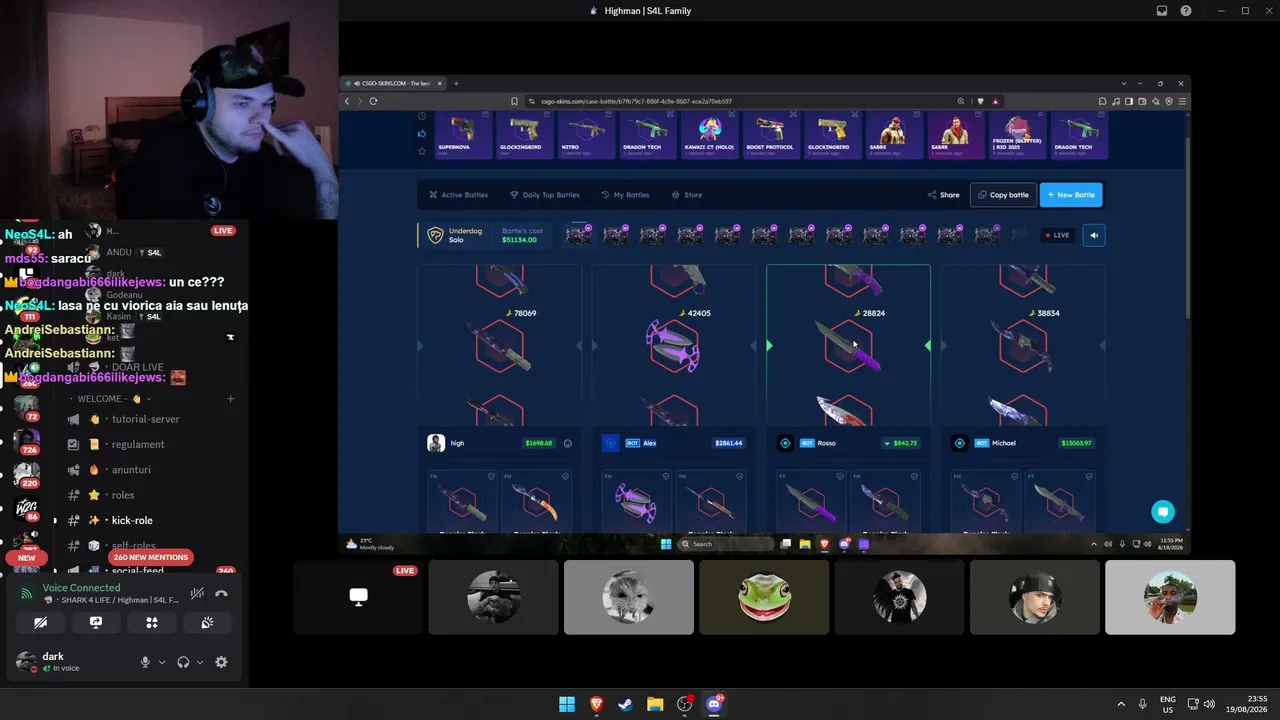This screenshot has width=1280, height=720.
Task: Open headphones output options arrow
Action: (199, 662)
